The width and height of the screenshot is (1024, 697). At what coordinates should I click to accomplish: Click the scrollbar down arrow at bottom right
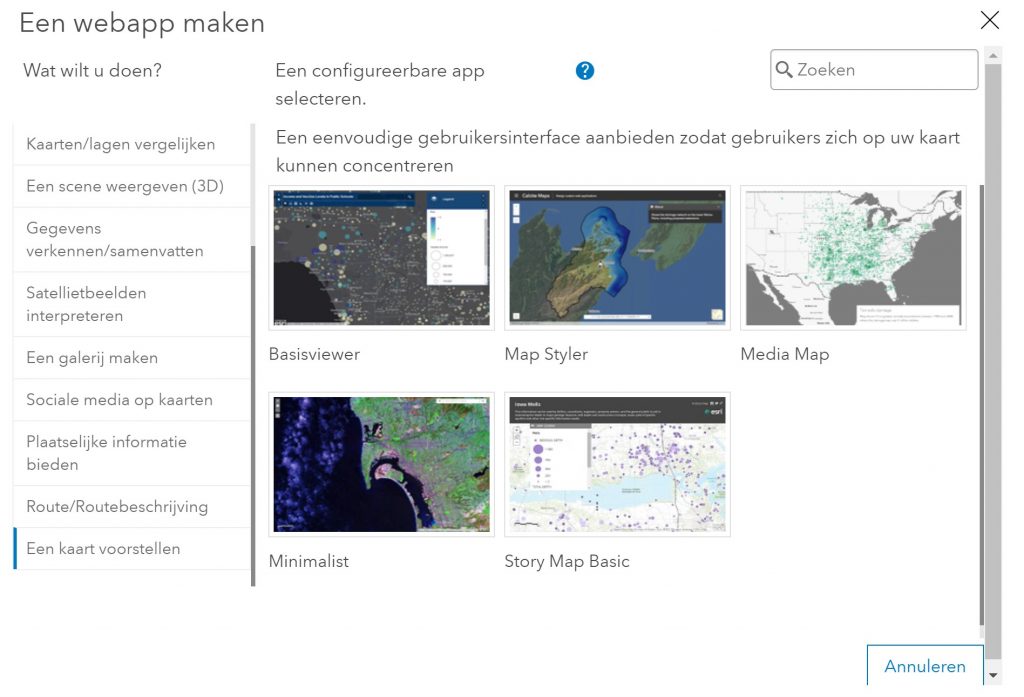(992, 676)
